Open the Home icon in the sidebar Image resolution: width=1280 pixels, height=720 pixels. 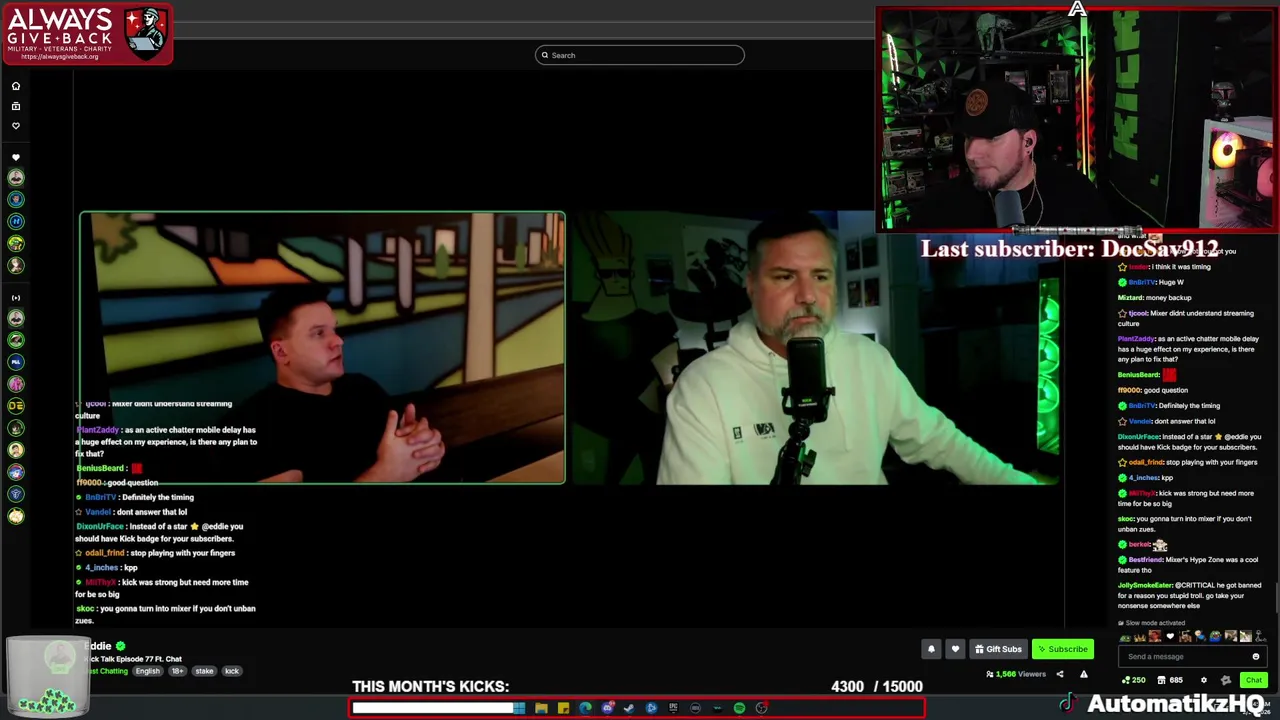(15, 86)
